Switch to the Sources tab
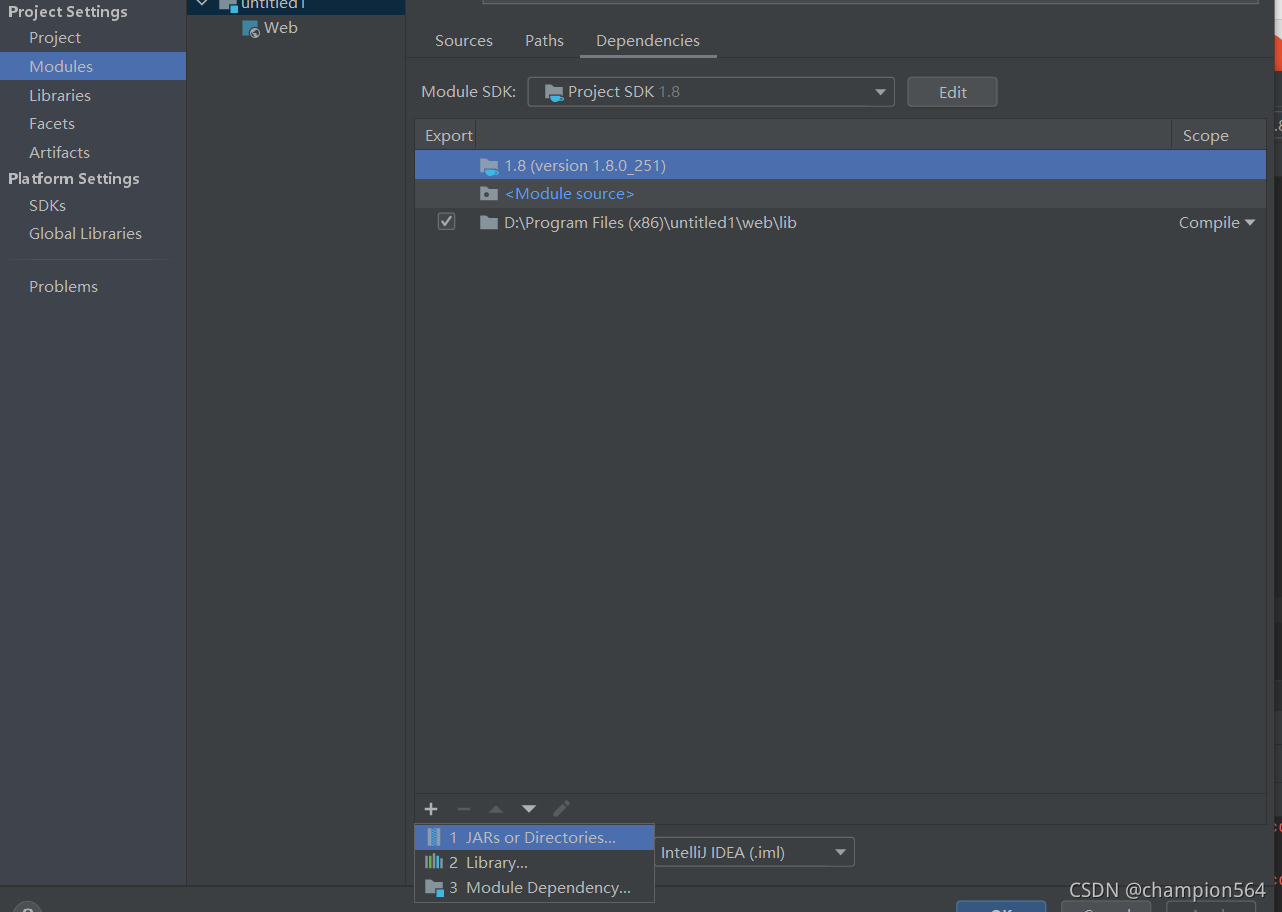Viewport: 1282px width, 912px height. (x=464, y=41)
